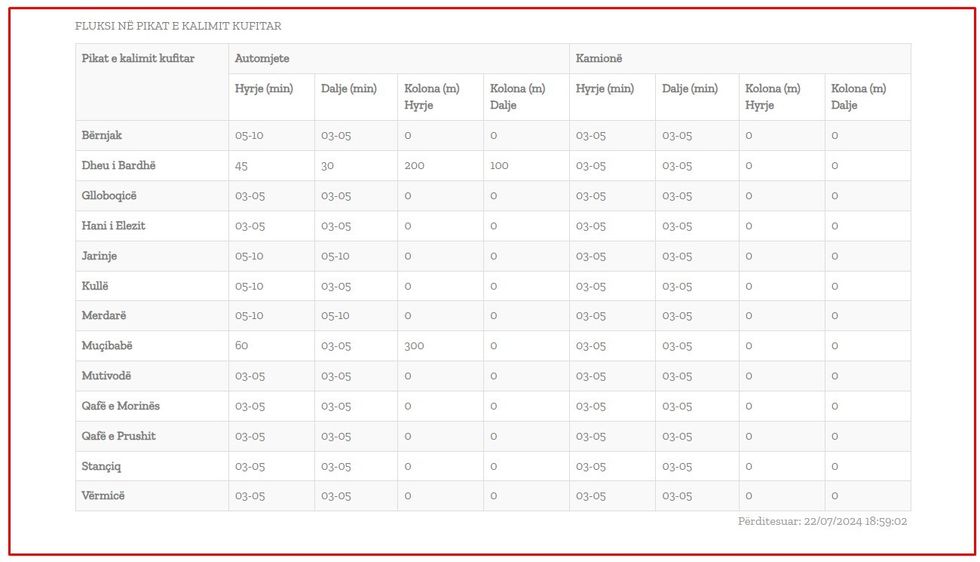The width and height of the screenshot is (980, 562).
Task: Select the Muçibabë crossing name
Action: pos(107,346)
